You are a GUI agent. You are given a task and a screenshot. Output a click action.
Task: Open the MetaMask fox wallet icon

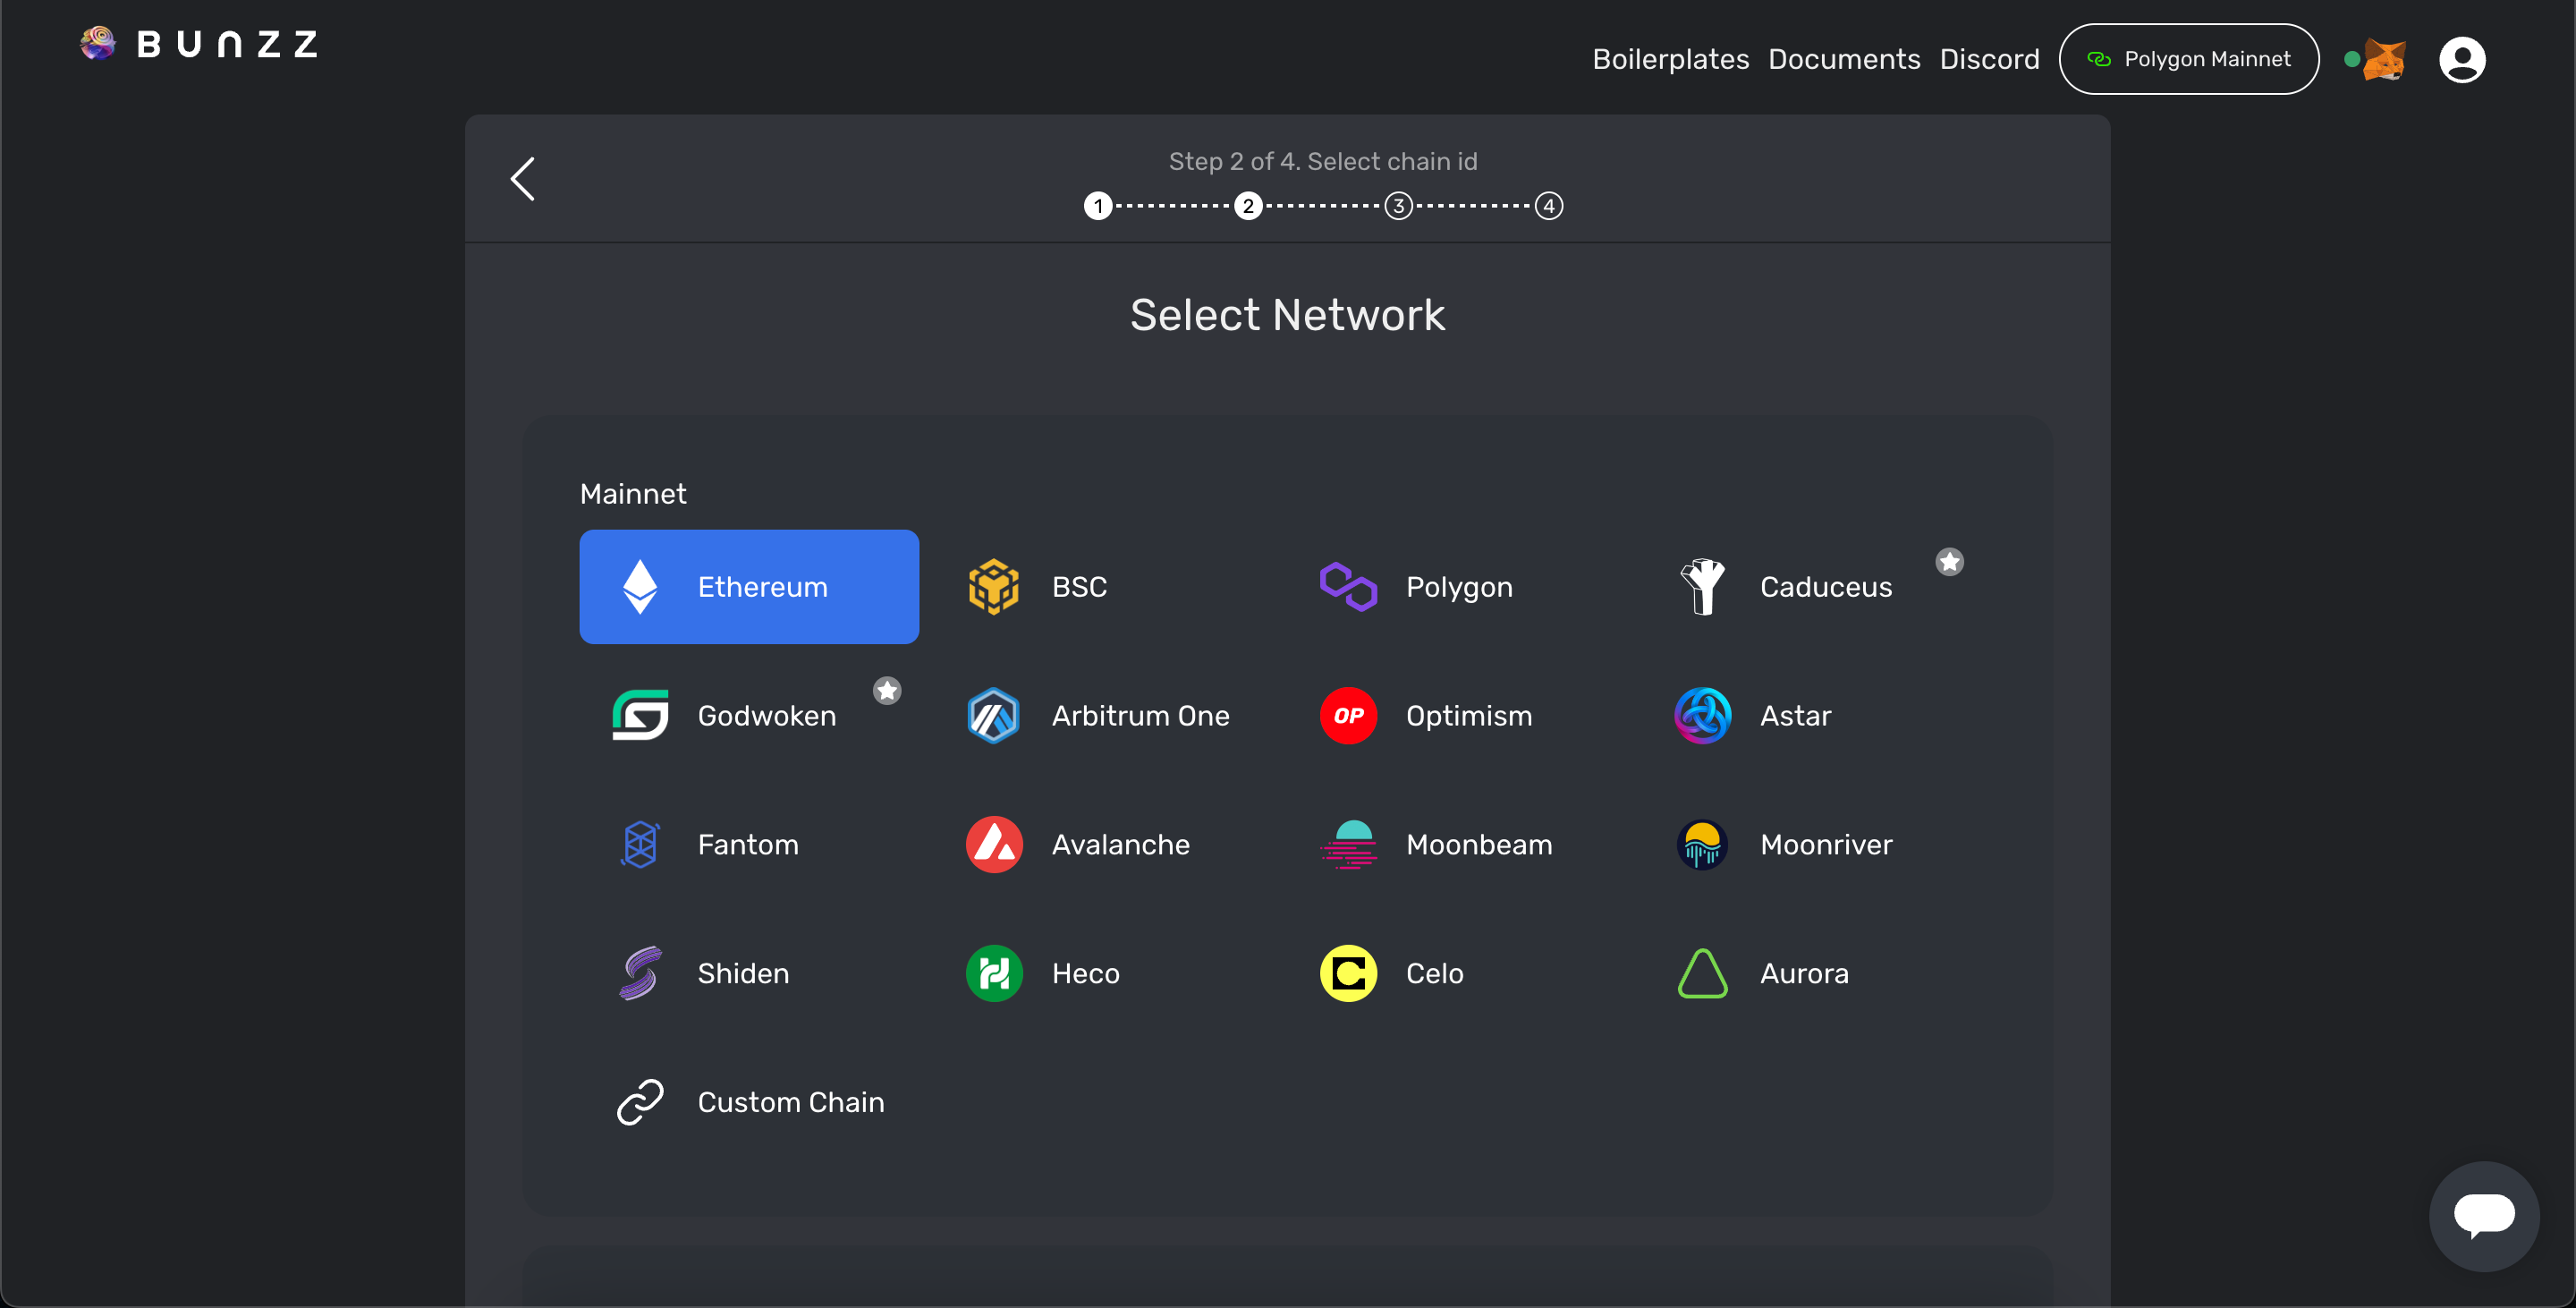(x=2384, y=60)
